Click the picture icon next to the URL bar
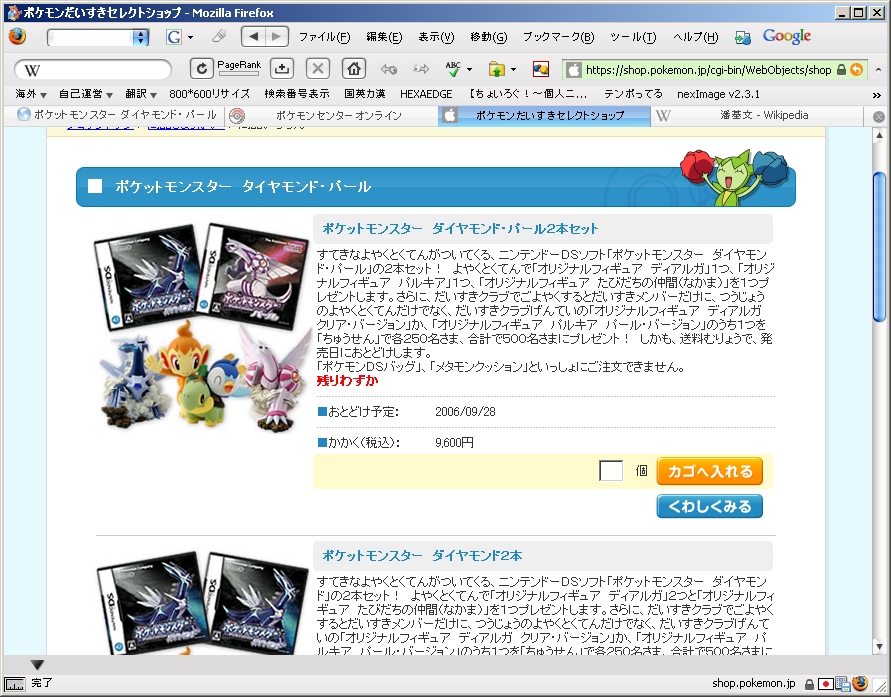The width and height of the screenshot is (891, 697). pos(540,69)
